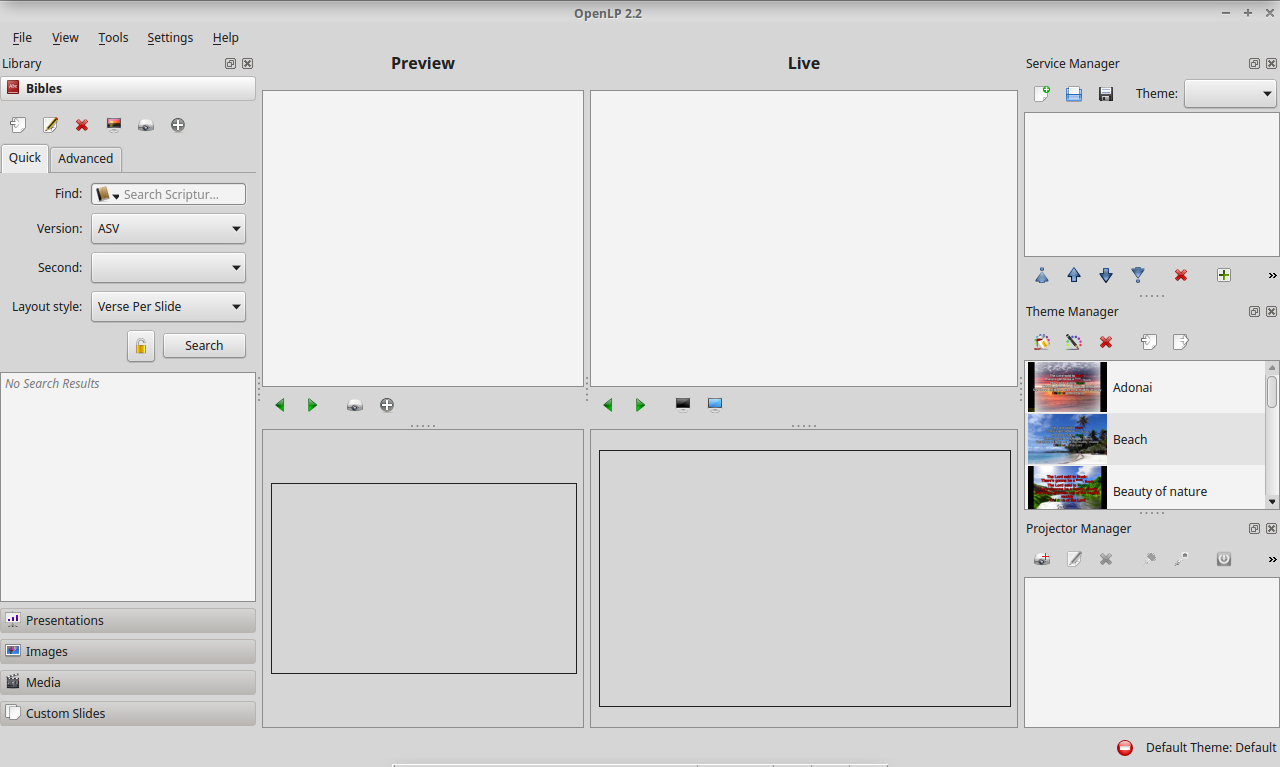Send the Preview slide to Live via the projector icon
The image size is (1280, 767).
(x=355, y=405)
